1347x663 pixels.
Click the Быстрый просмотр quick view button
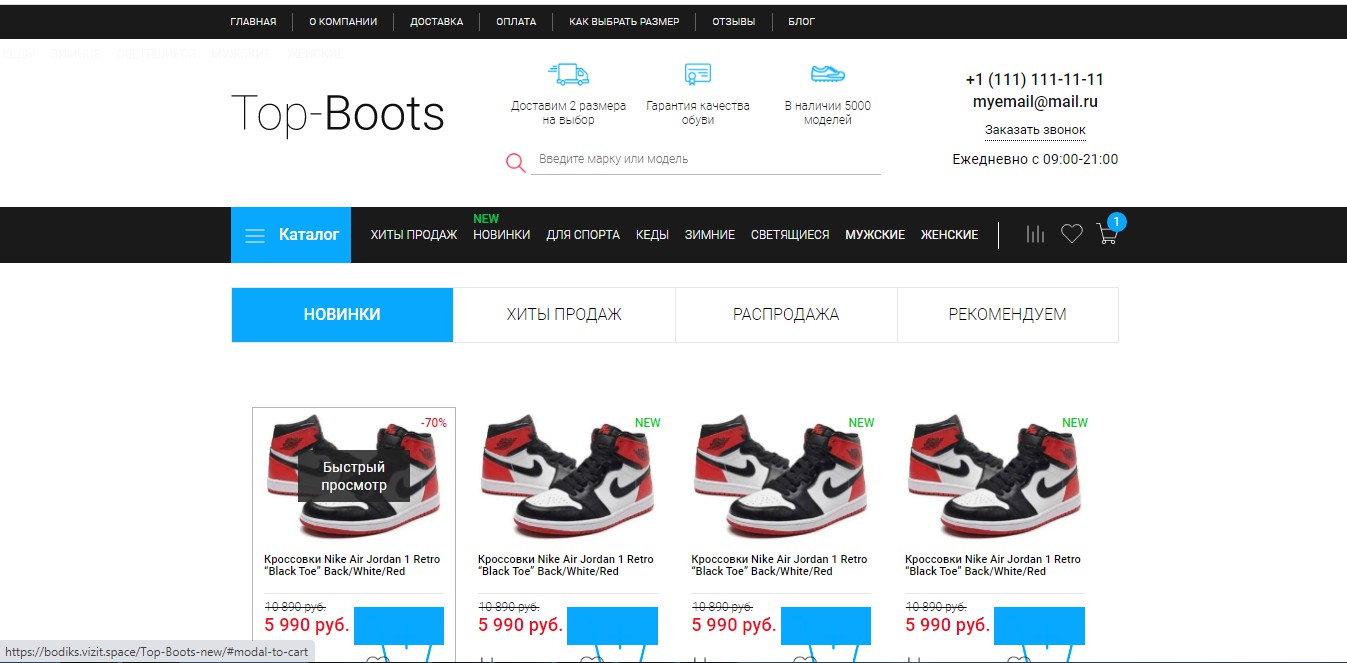(354, 476)
